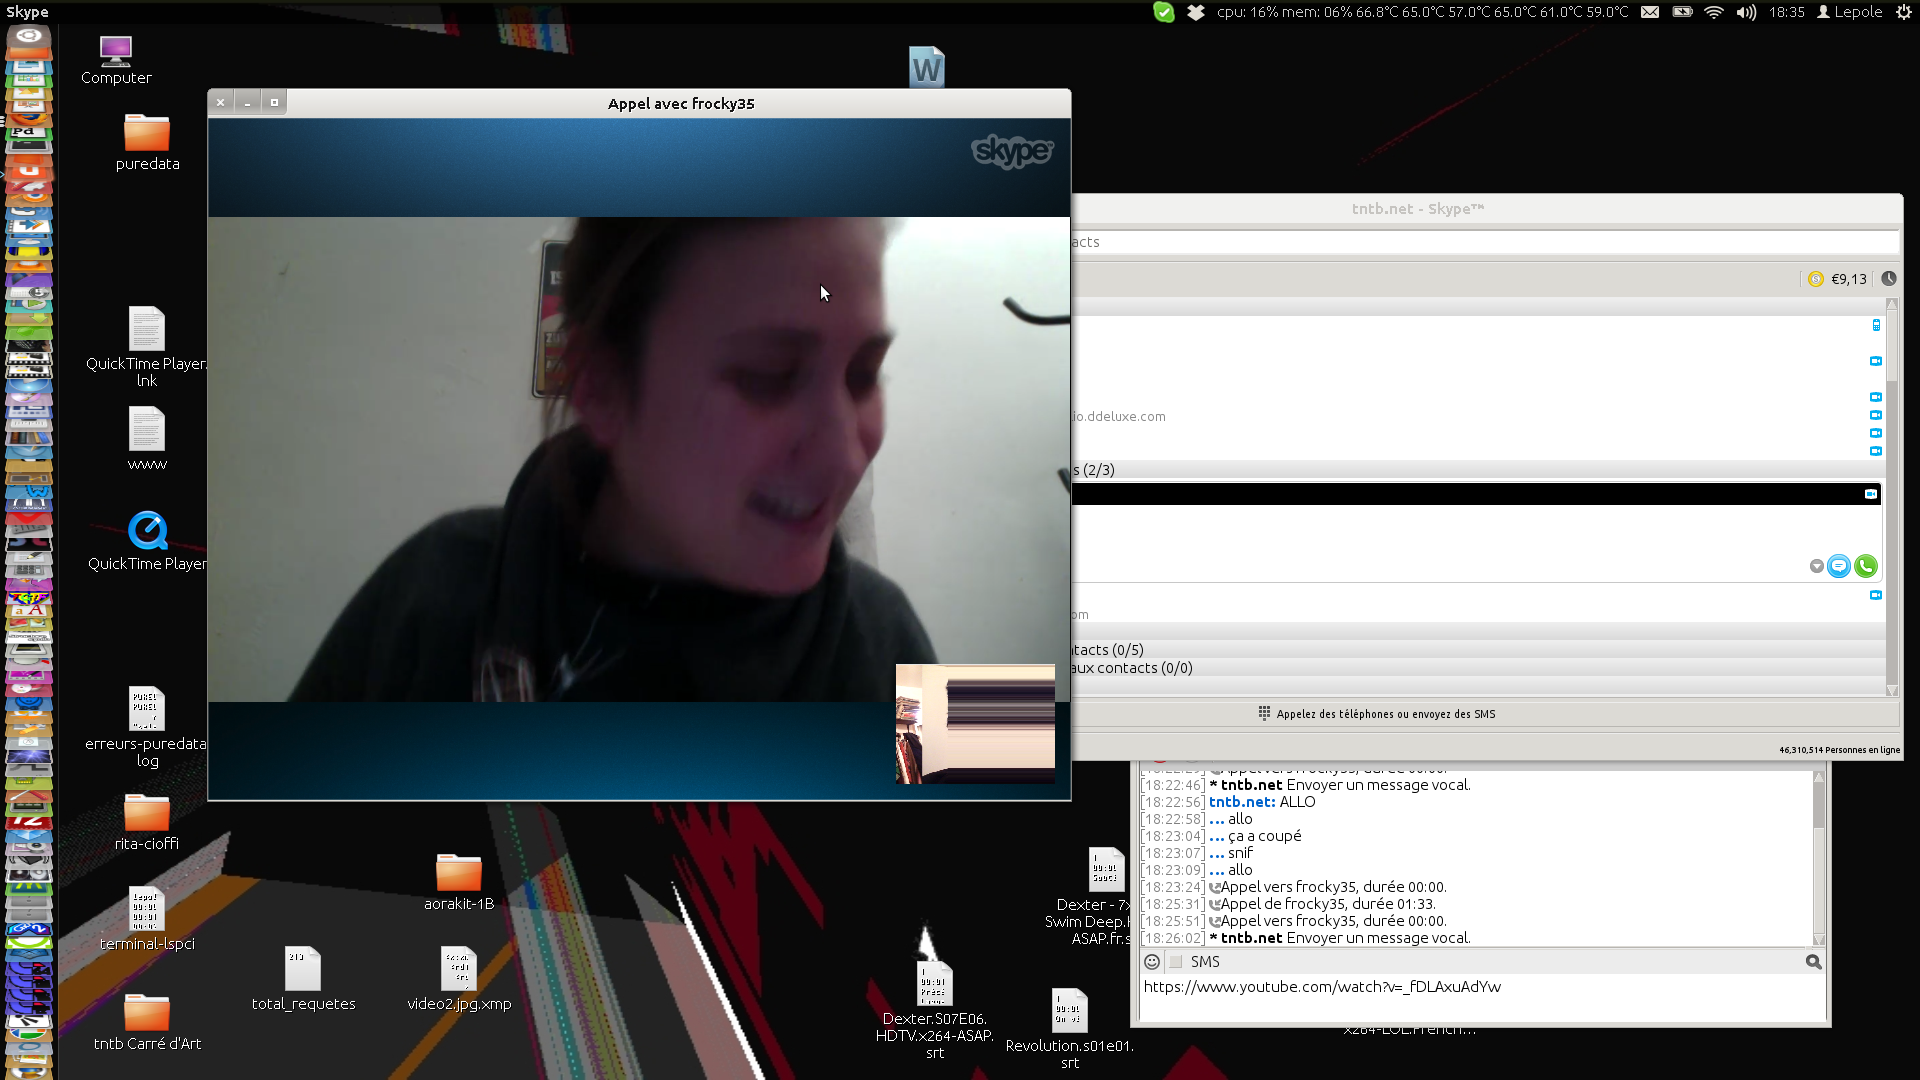Toggle the SMS checkbox

(1176, 962)
